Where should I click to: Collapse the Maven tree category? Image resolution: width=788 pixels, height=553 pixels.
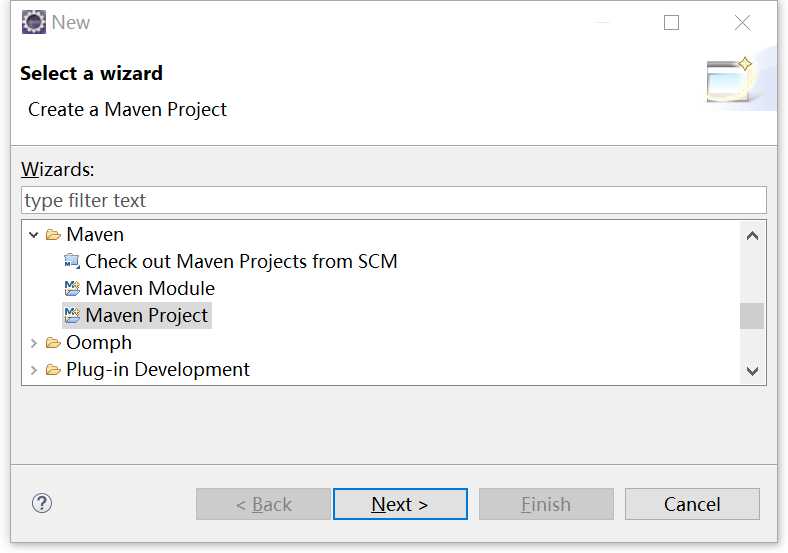click(x=34, y=235)
